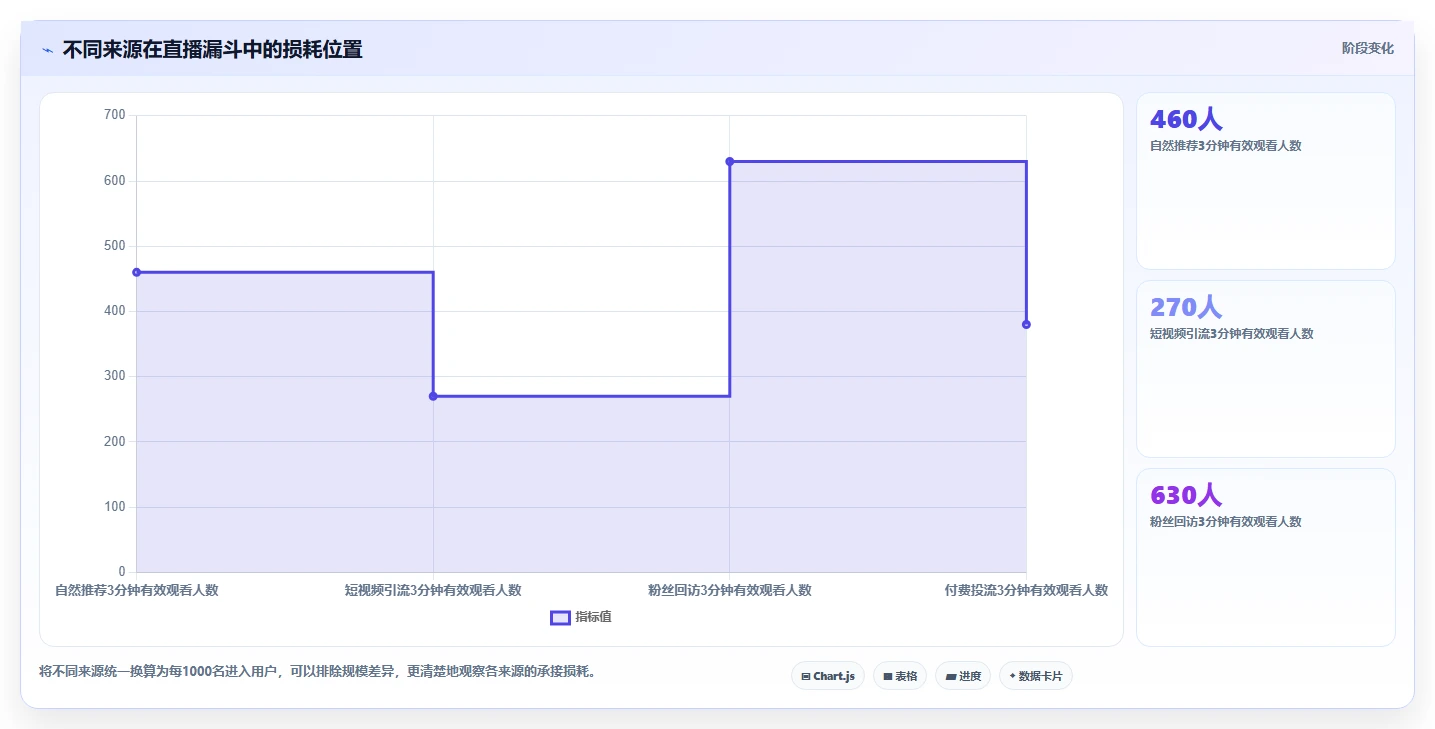1435x729 pixels.
Task: Click the y-axis tick label 600
Action: click(115, 181)
